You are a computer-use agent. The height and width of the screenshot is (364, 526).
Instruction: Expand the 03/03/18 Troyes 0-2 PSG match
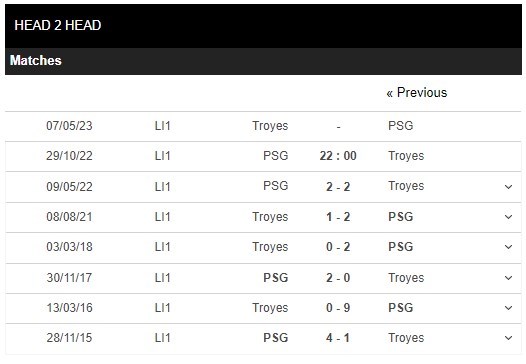point(508,247)
